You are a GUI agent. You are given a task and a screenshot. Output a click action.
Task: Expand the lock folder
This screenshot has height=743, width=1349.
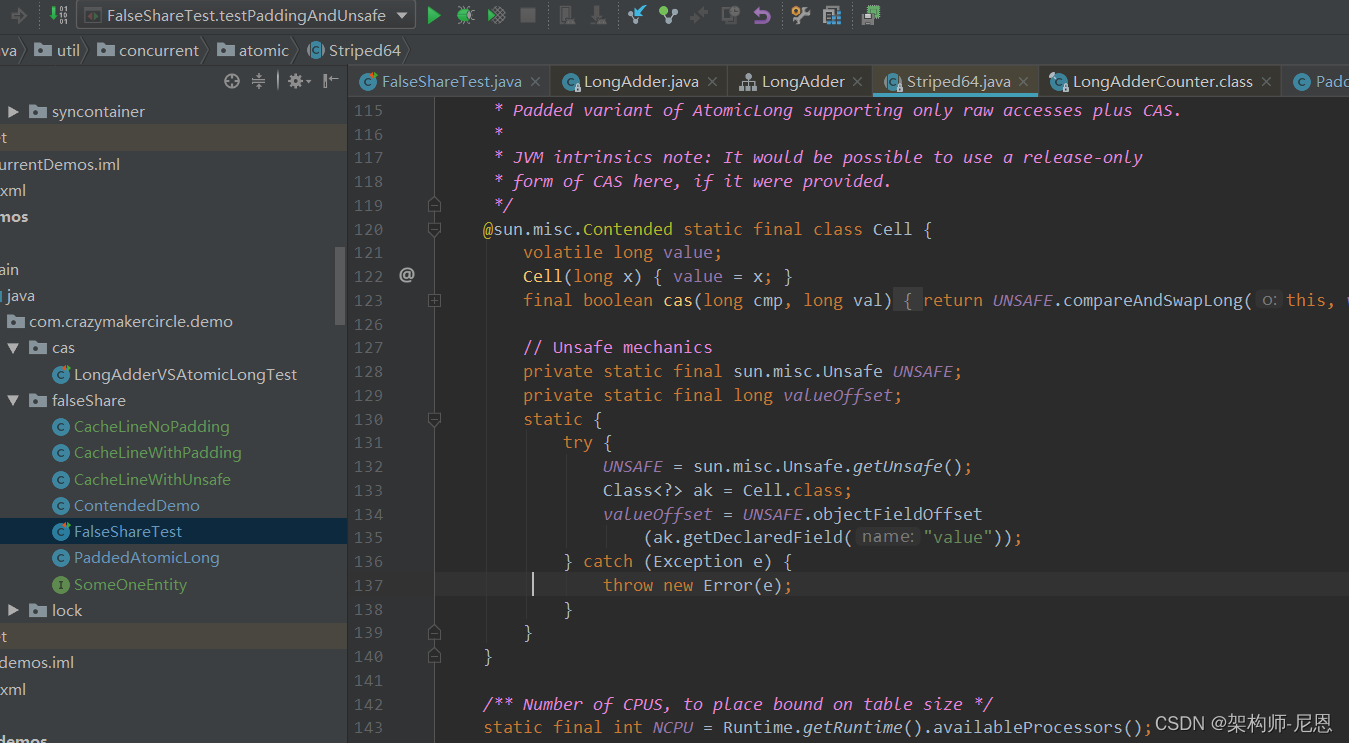(x=13, y=611)
